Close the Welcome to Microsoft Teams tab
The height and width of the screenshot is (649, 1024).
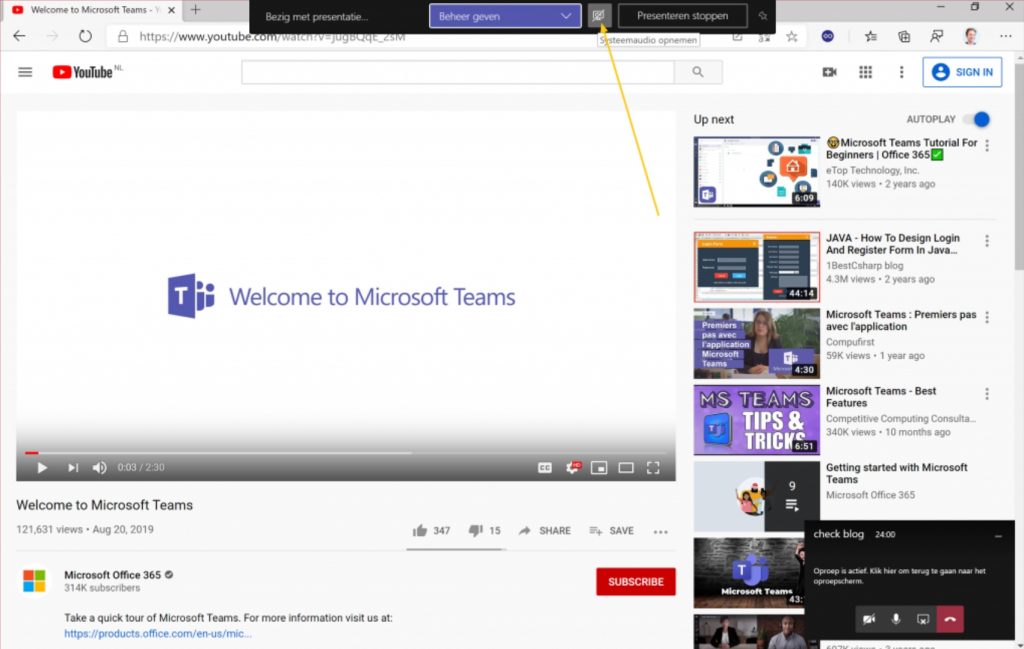pyautogui.click(x=171, y=10)
